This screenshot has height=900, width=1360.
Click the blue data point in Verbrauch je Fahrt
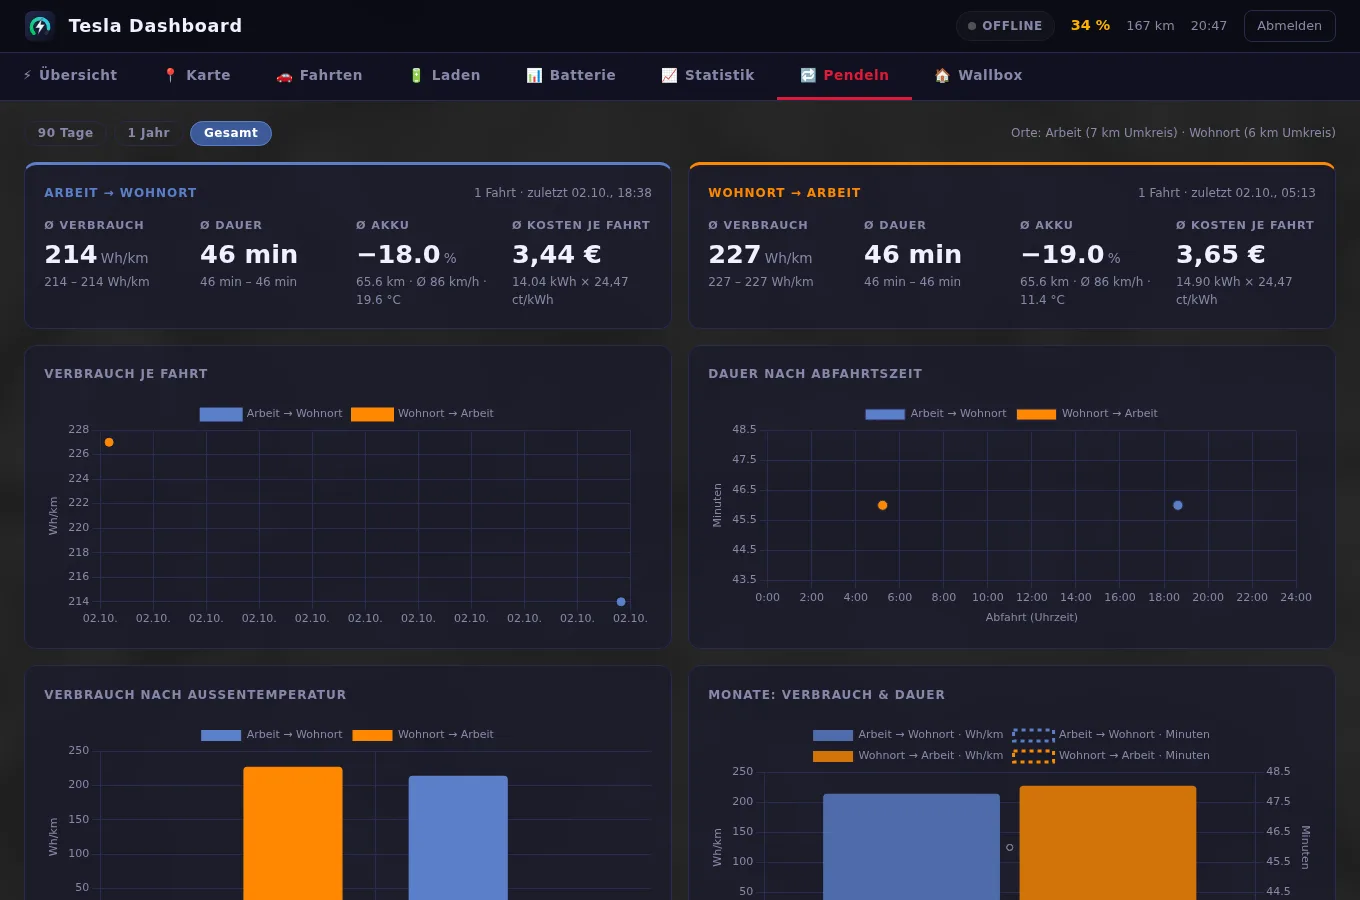coord(621,602)
